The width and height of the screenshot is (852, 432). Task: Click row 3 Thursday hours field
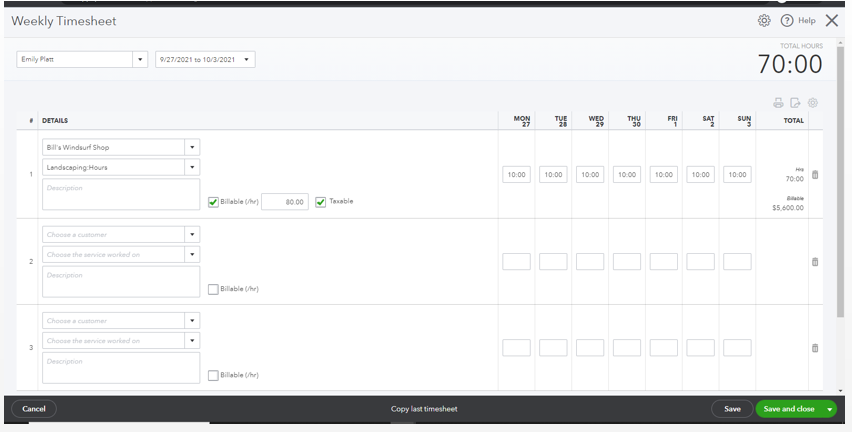tap(627, 348)
